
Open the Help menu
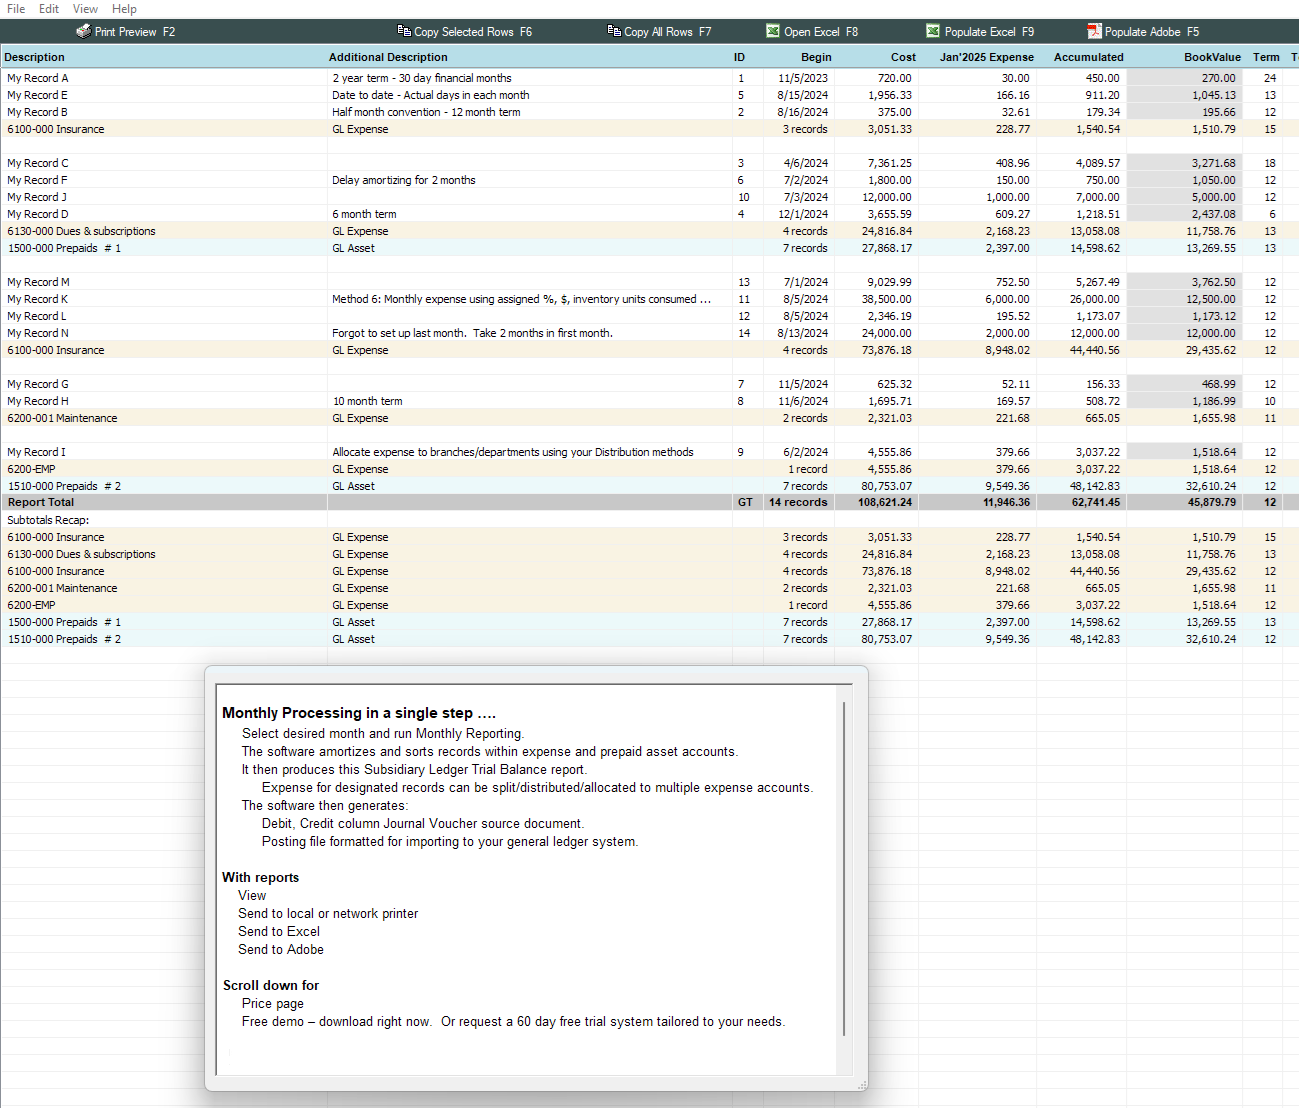coord(124,9)
